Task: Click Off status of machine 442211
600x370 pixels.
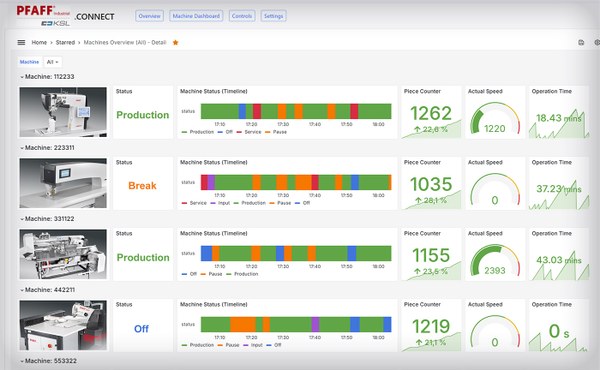Action: click(141, 329)
